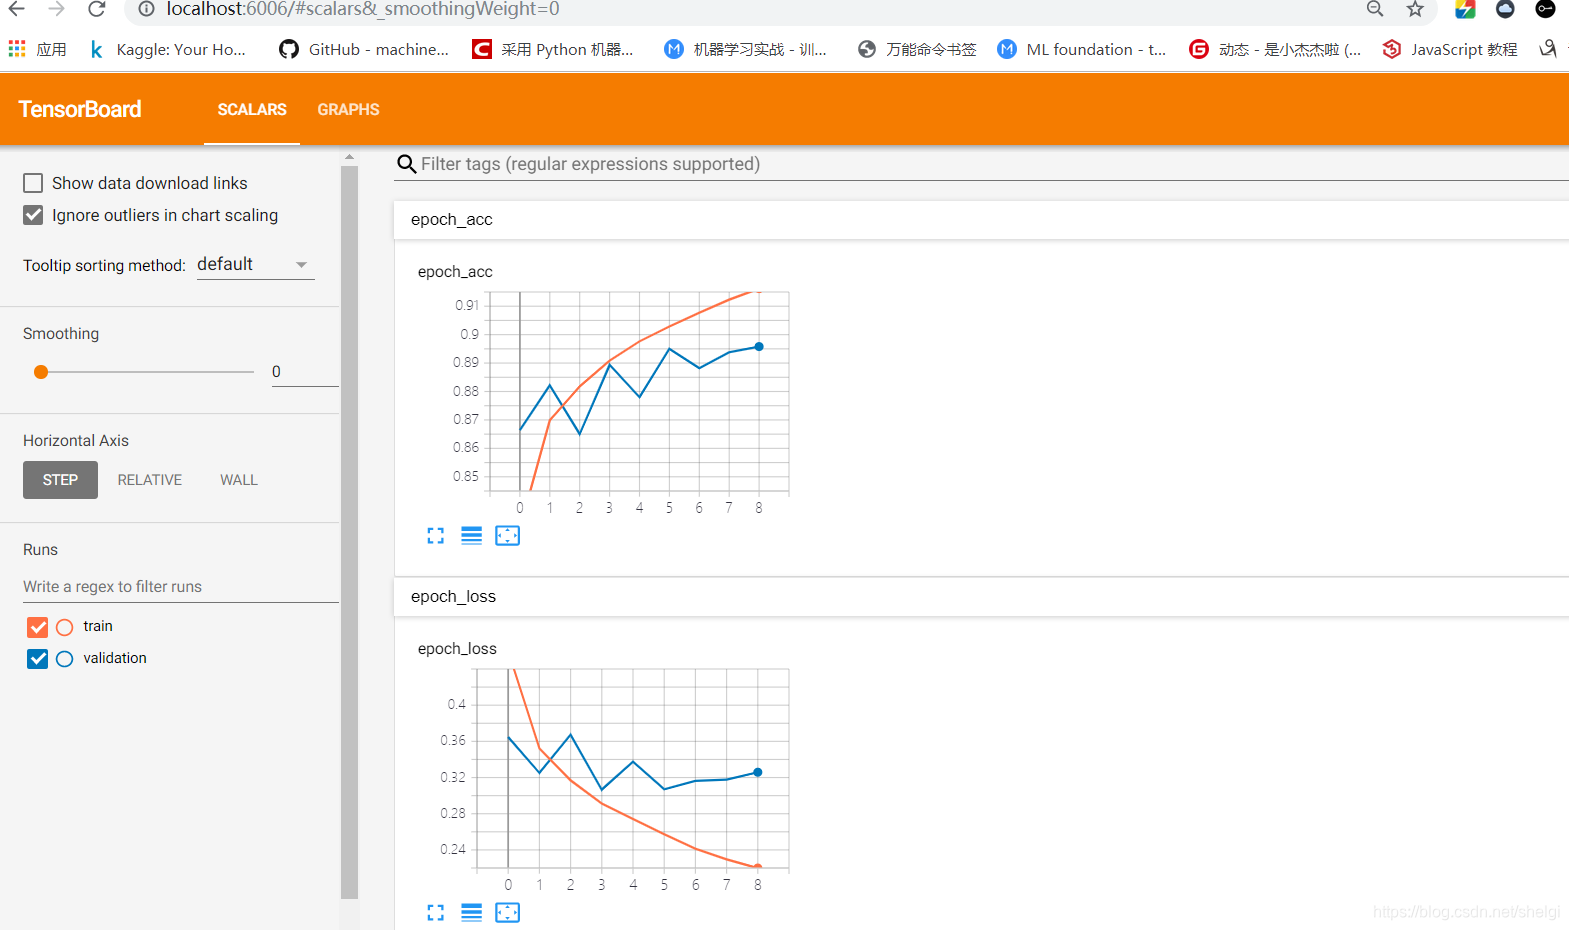
Task: Click the dark round extension icon in toolbar
Action: [1505, 9]
